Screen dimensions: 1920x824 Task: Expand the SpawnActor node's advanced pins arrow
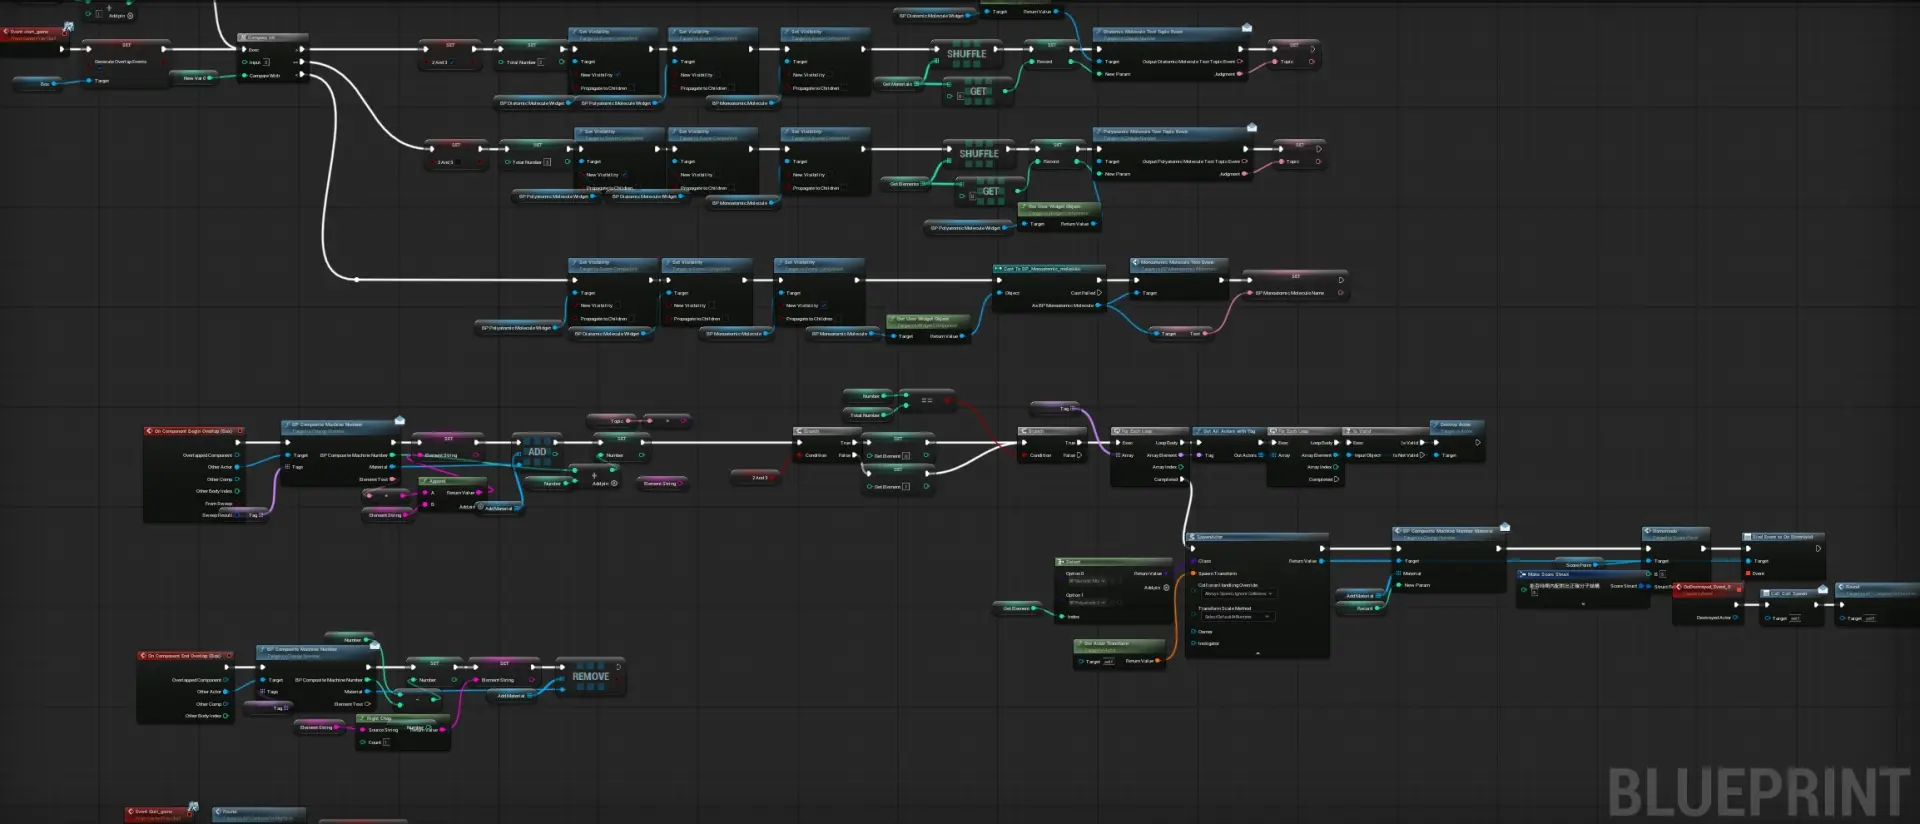click(1257, 653)
